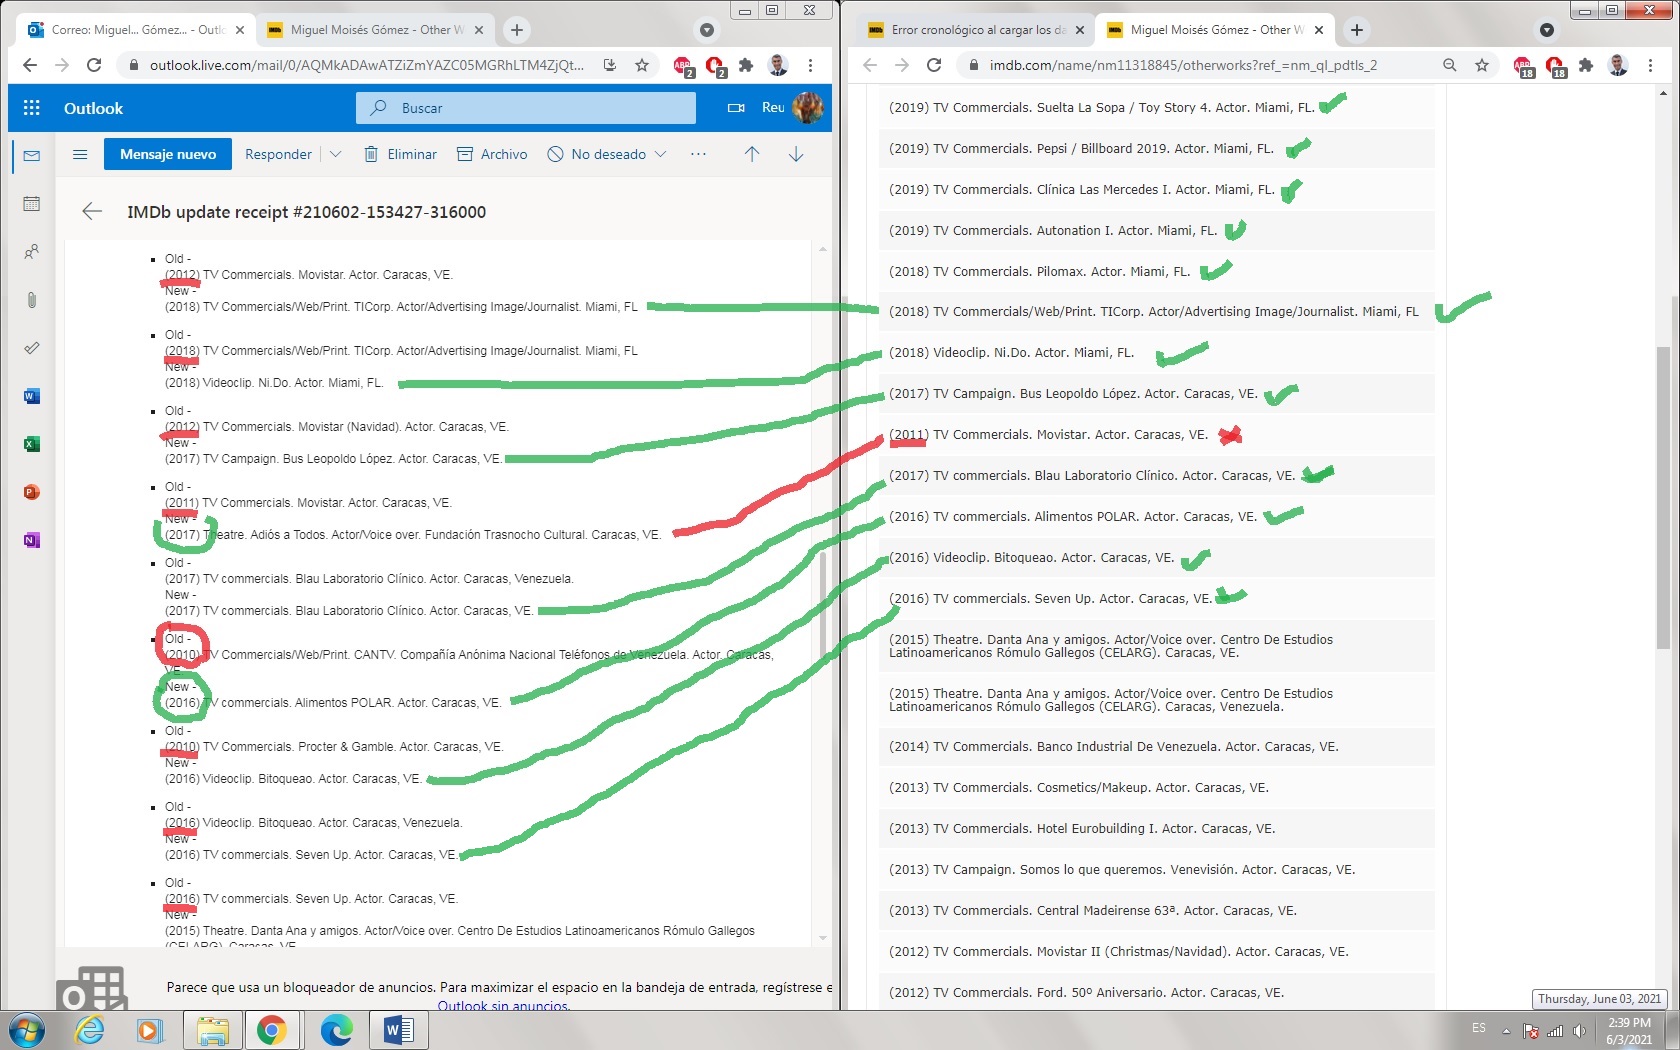The height and width of the screenshot is (1050, 1680).
Task: Open Calendar in Outlook sidebar
Action: [x=32, y=204]
